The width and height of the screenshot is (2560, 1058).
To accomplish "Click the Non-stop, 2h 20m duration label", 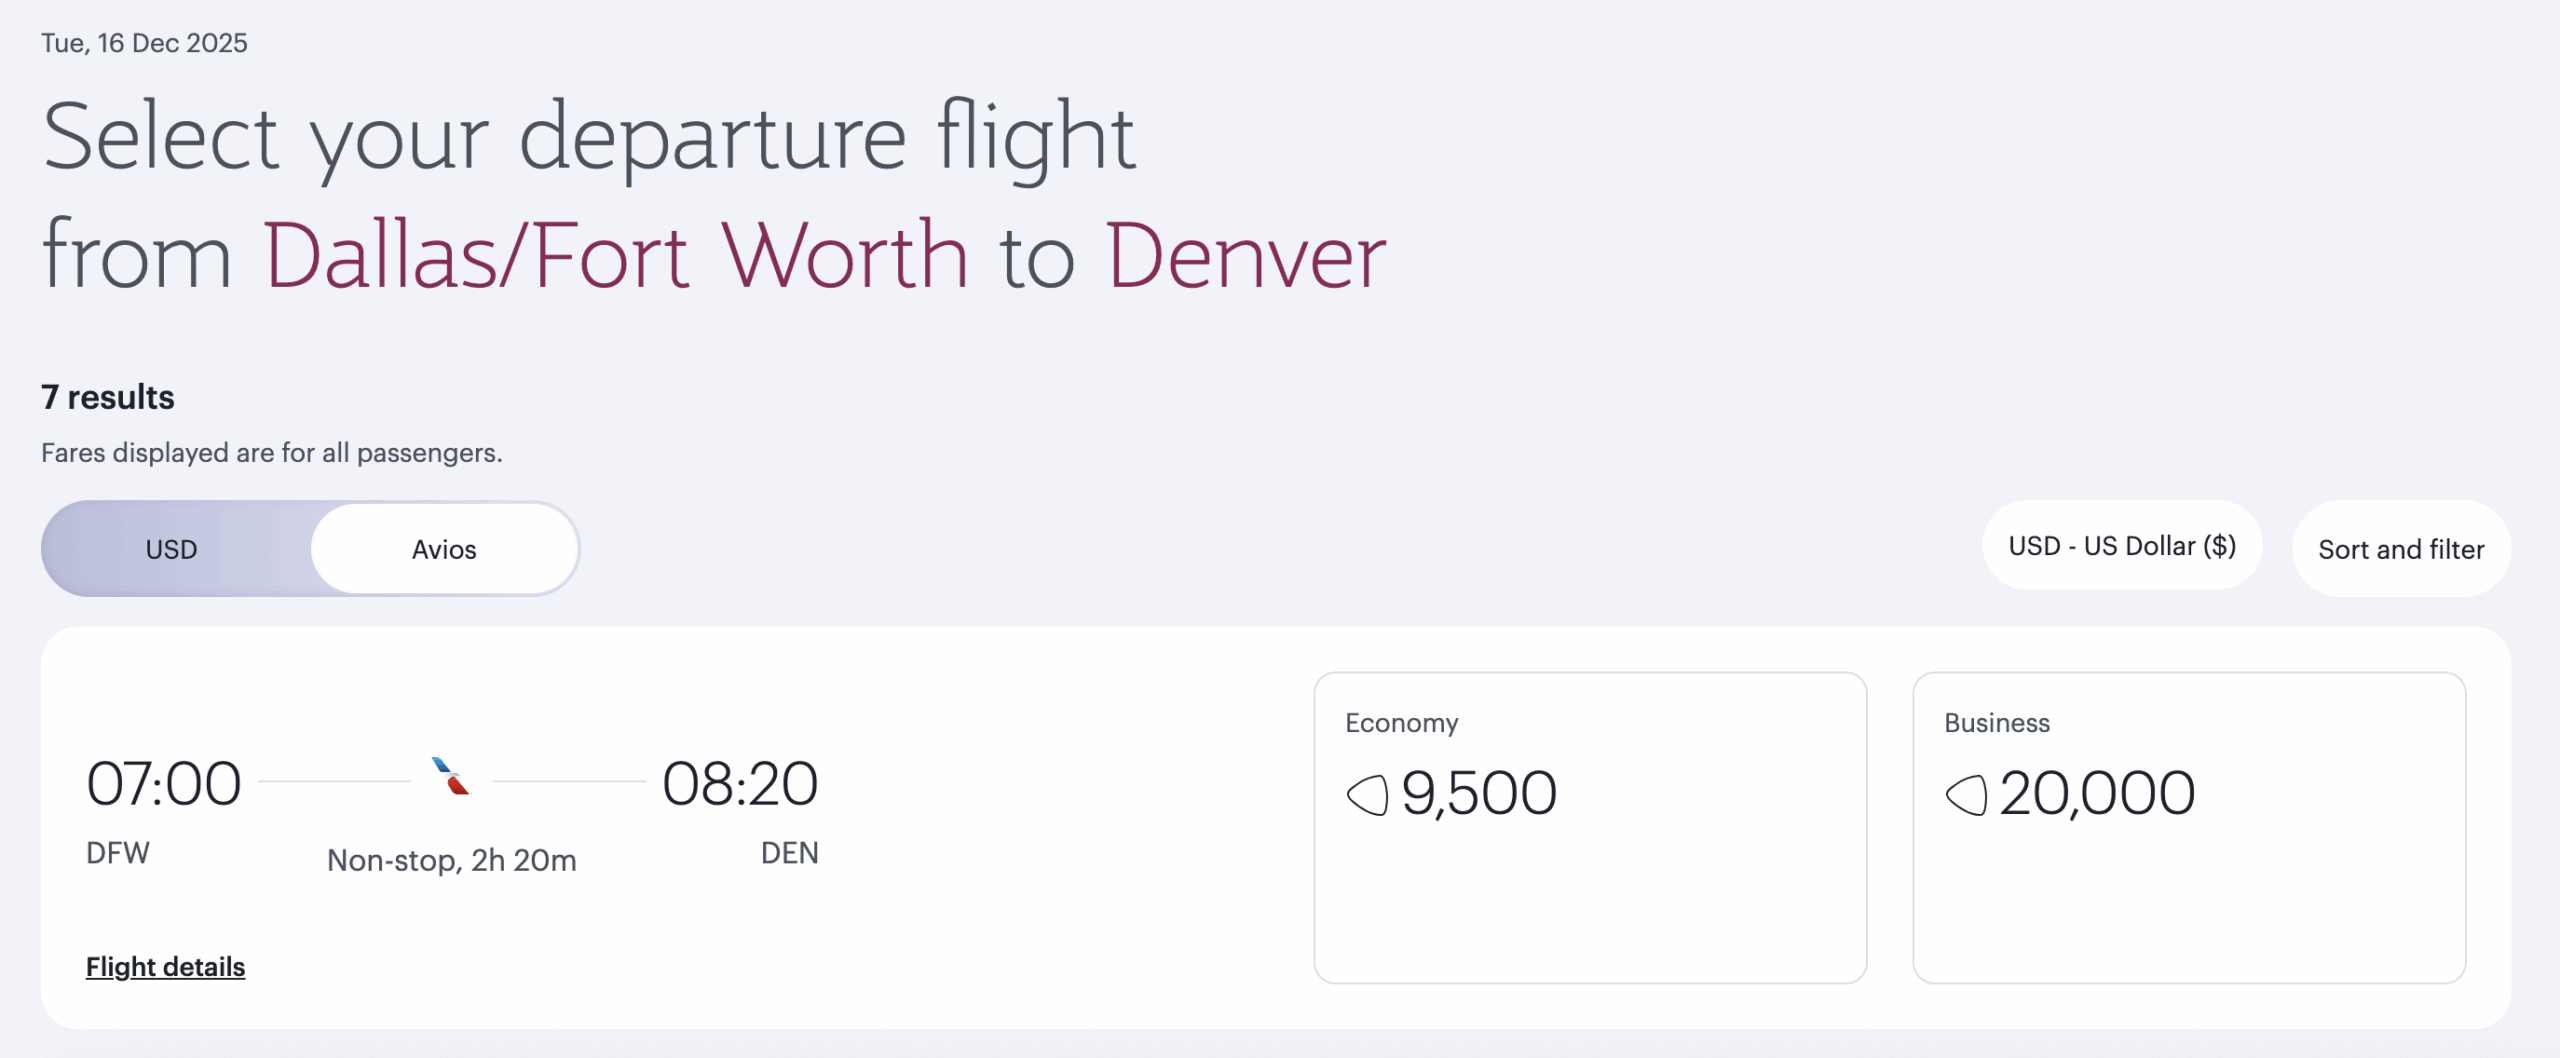I will pyautogui.click(x=452, y=860).
